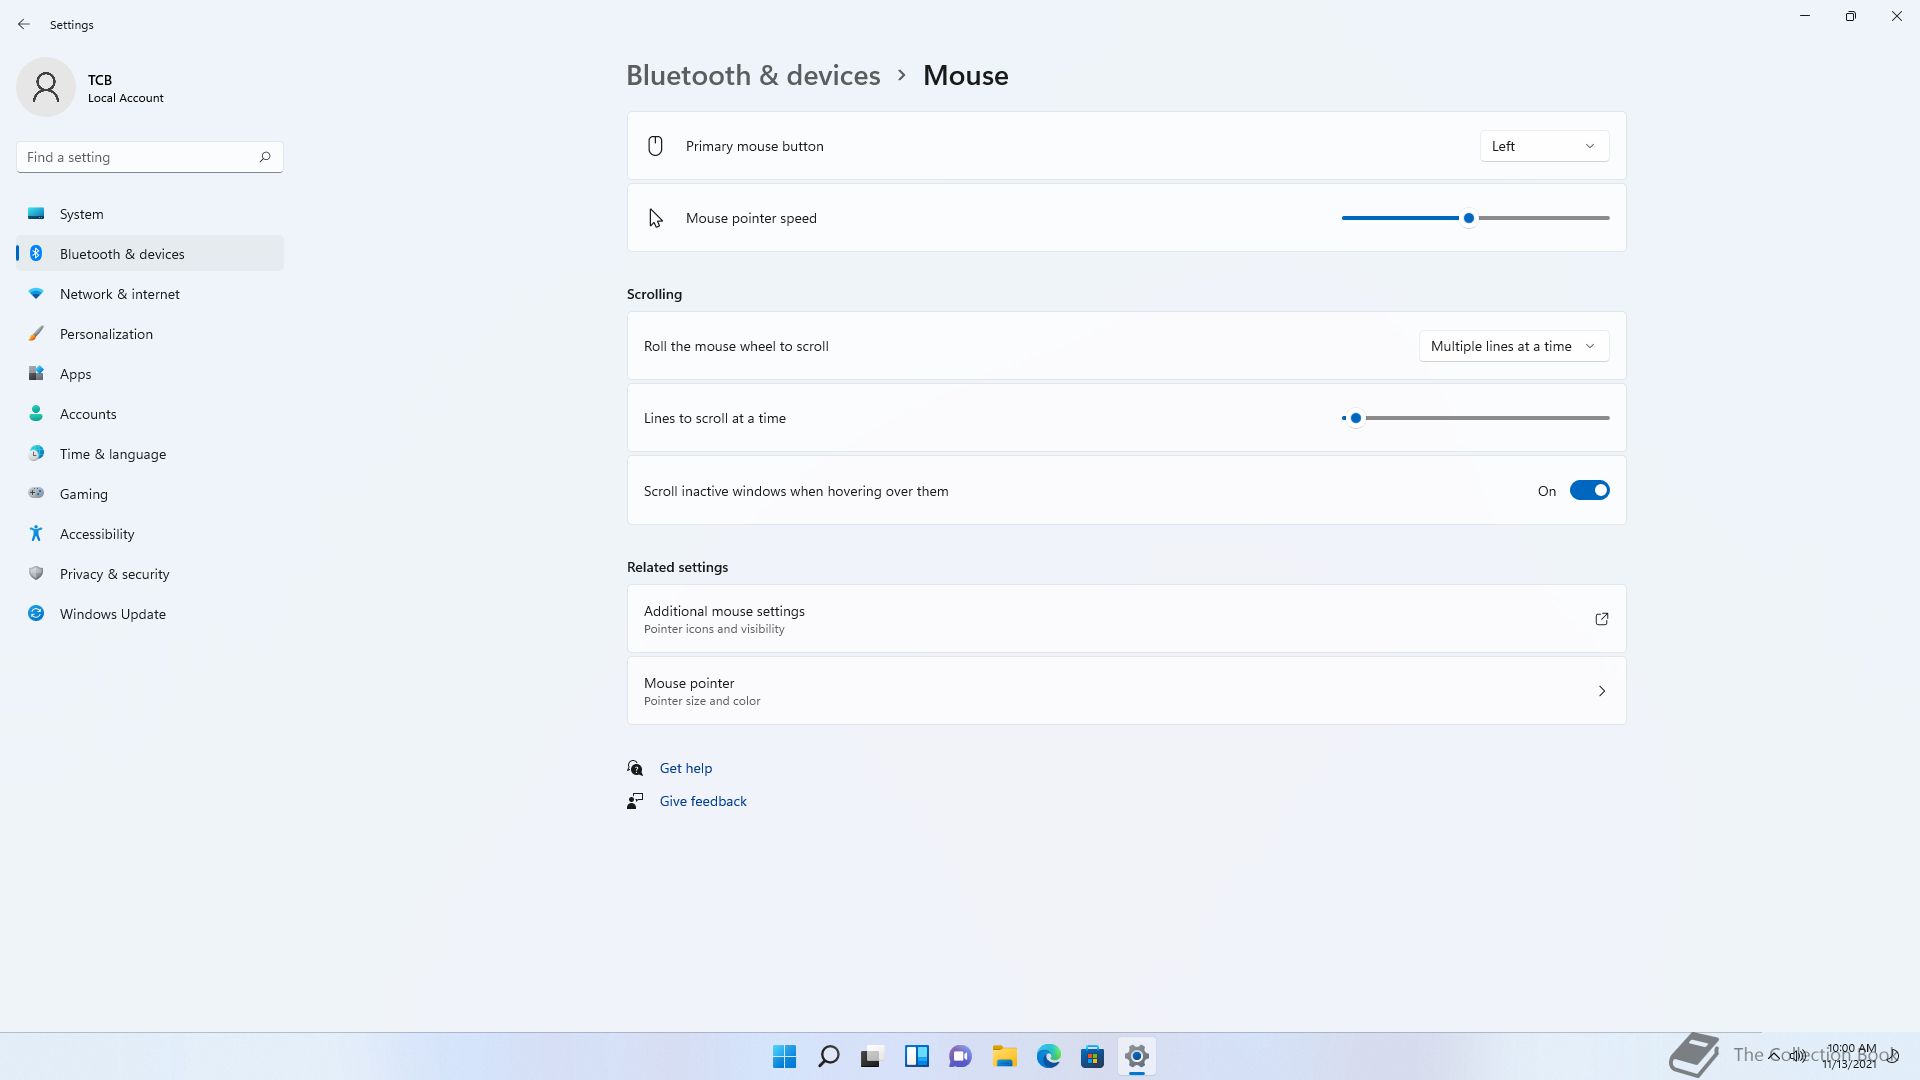Click TCB Local Account name
The height and width of the screenshot is (1080, 1920).
click(126, 88)
